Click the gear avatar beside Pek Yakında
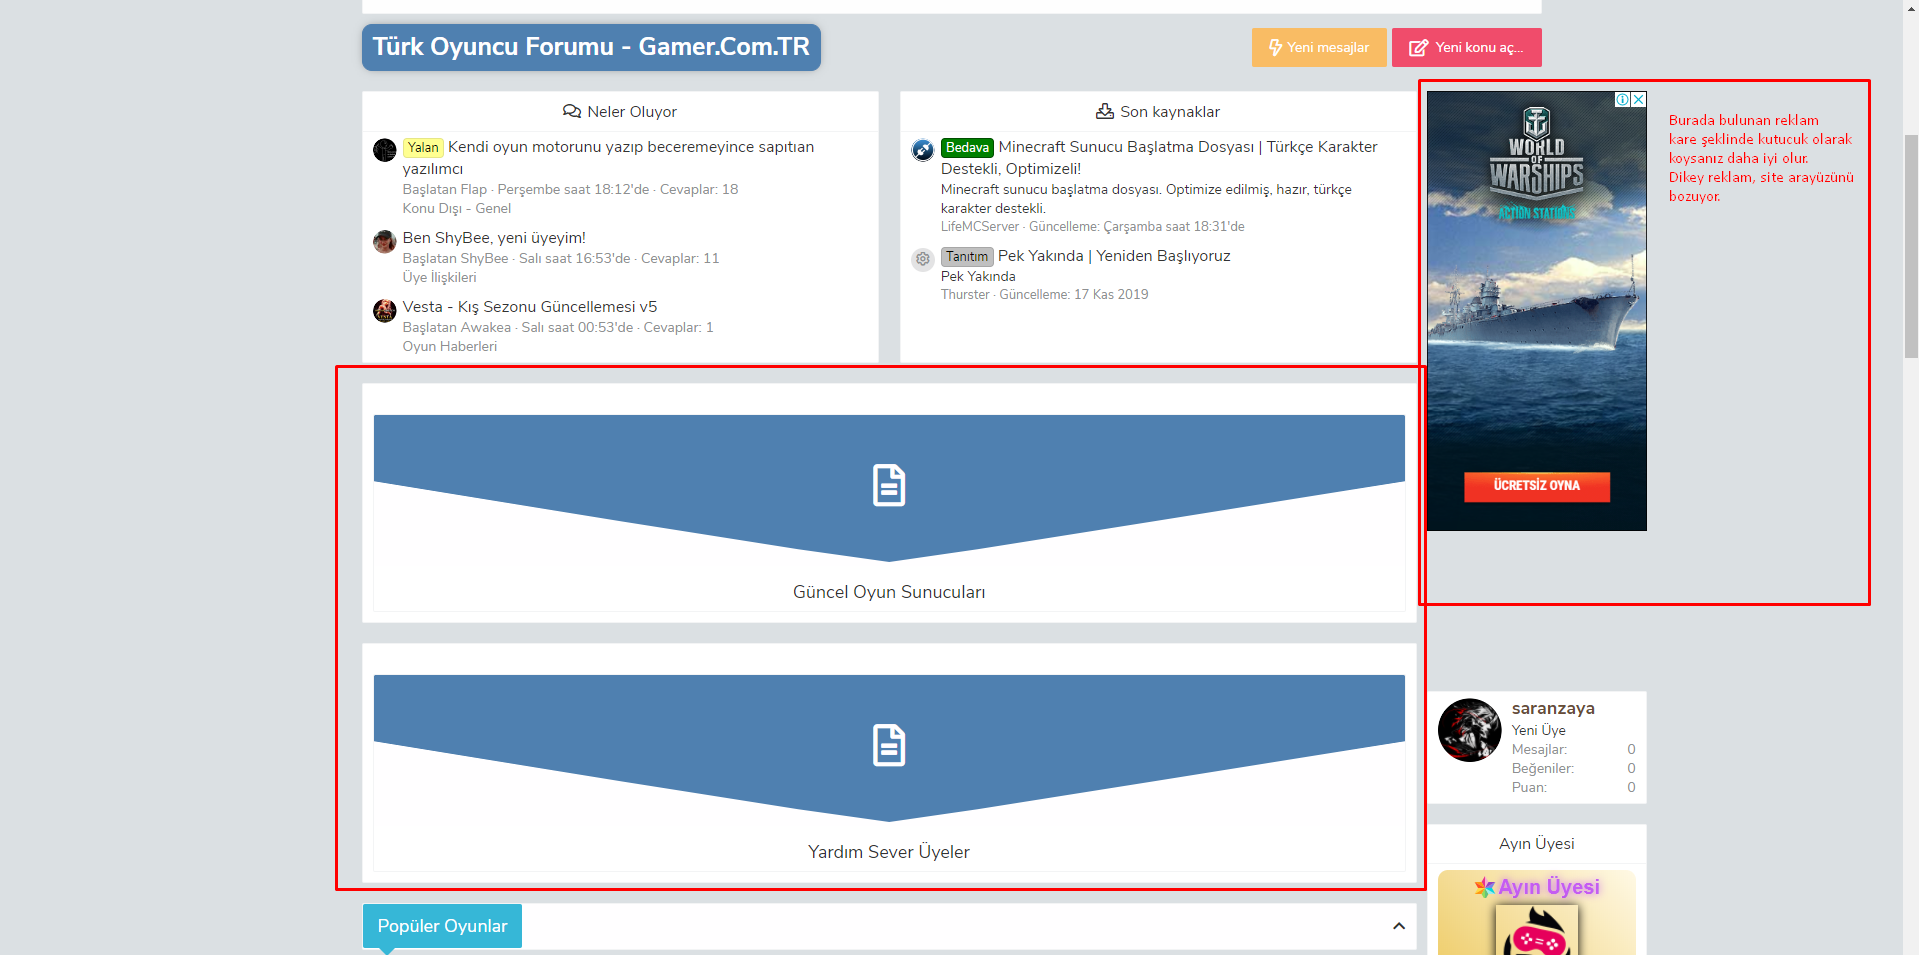The height and width of the screenshot is (955, 1919). pyautogui.click(x=923, y=259)
